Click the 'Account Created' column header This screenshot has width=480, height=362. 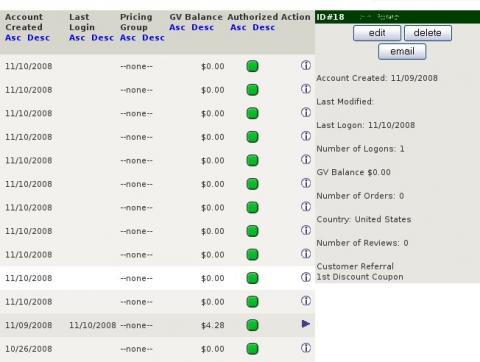point(24,22)
